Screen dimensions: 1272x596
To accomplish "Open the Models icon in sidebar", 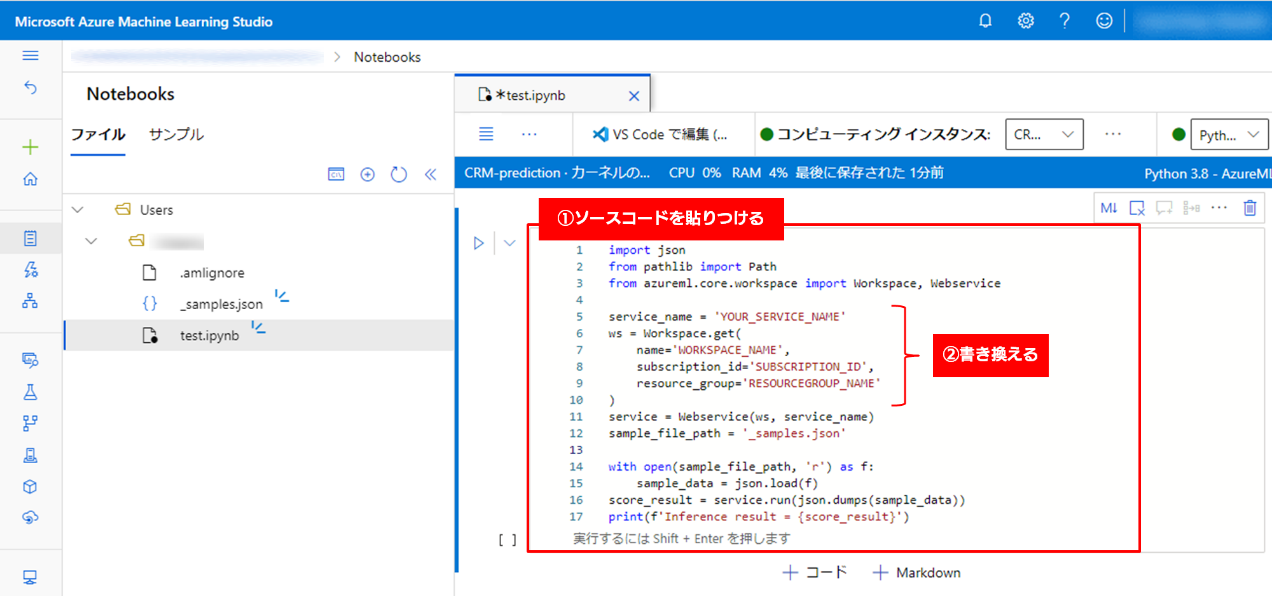I will pyautogui.click(x=30, y=455).
